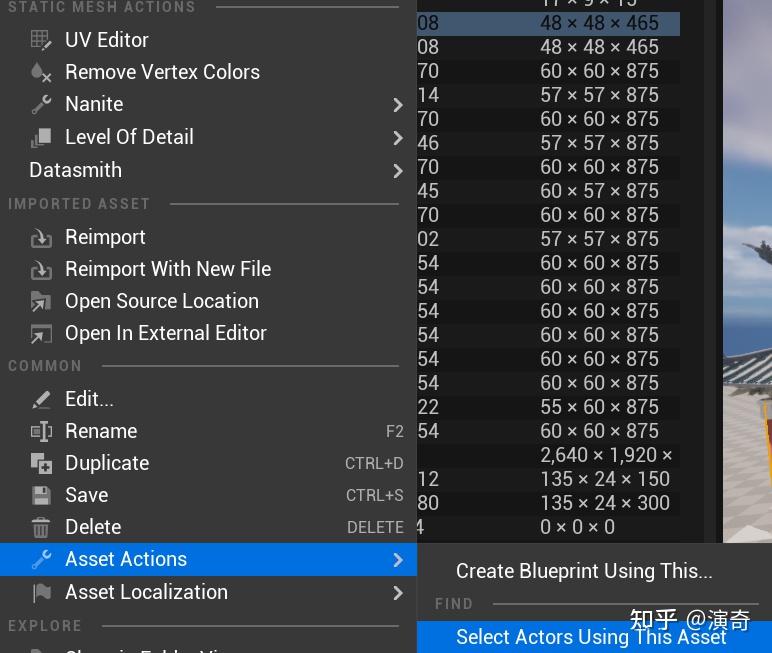
Task: Click the Rename icon
Action: click(41, 431)
